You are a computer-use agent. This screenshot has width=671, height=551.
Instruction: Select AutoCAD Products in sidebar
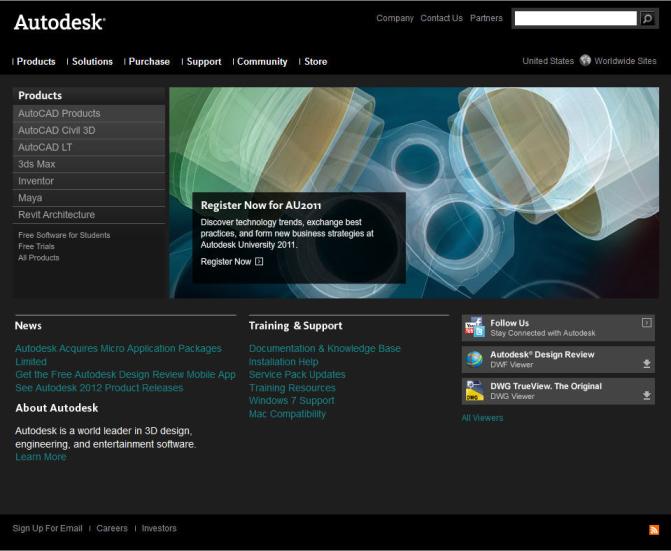coord(89,113)
